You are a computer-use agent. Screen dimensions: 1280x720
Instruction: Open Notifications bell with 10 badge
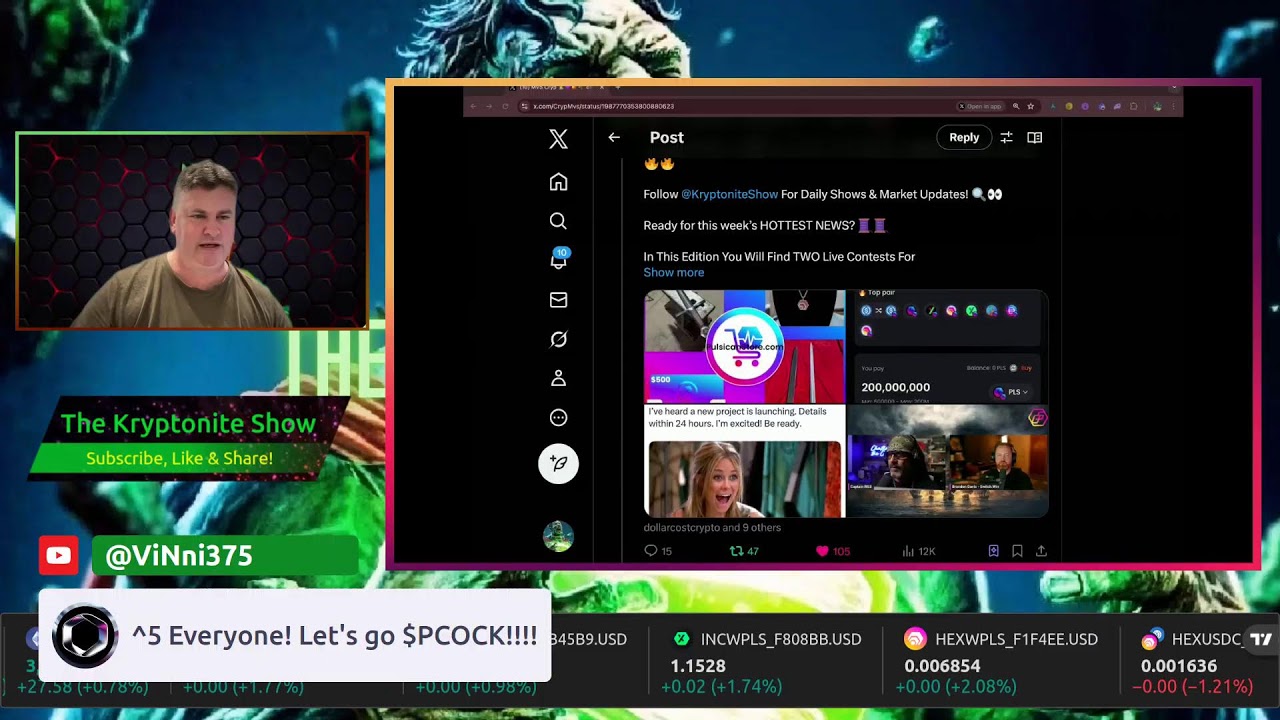[558, 260]
